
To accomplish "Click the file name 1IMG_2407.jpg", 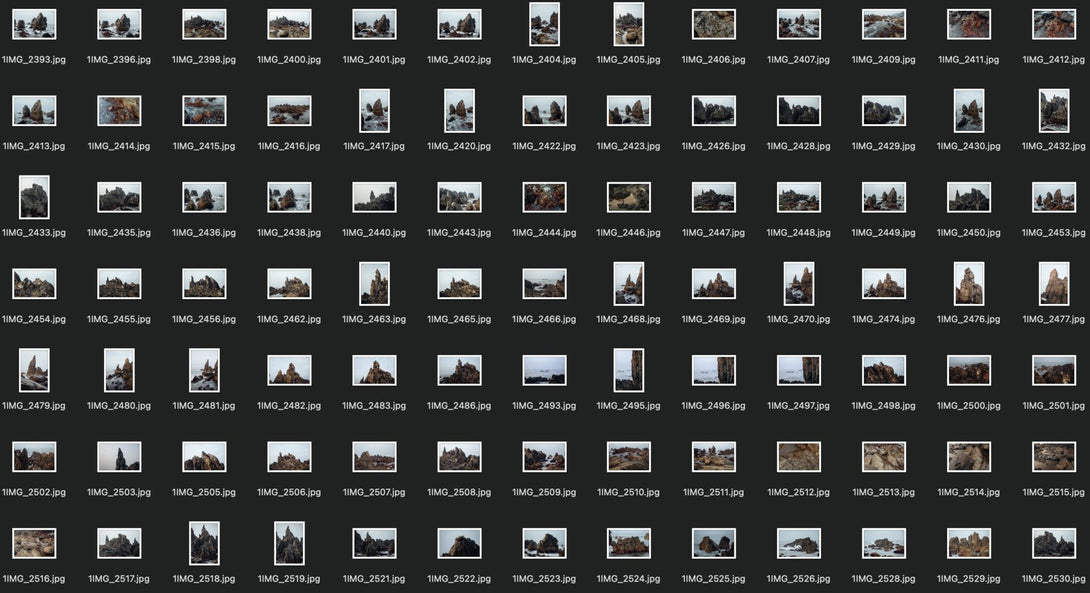I will pyautogui.click(x=799, y=60).
